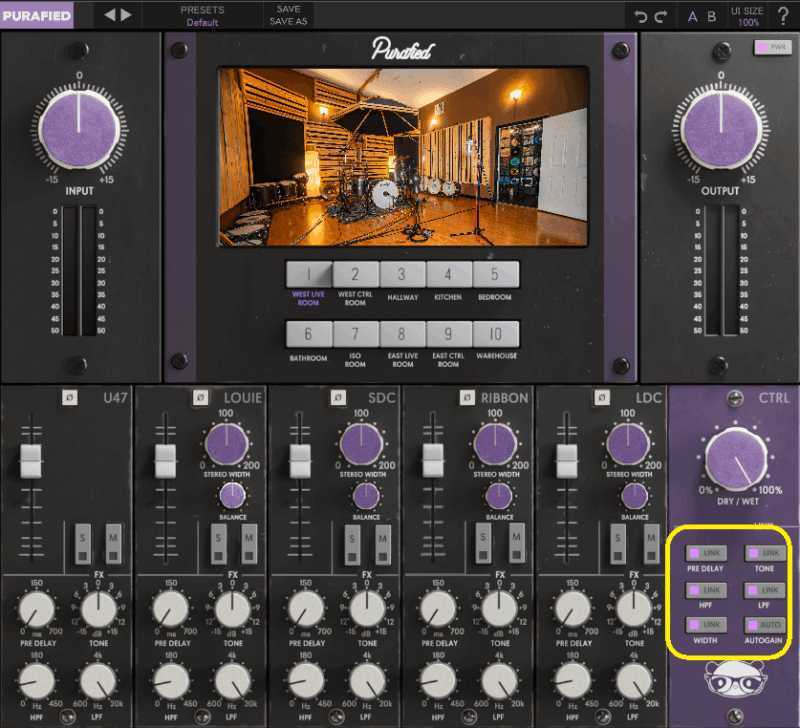Open the Presets Default dropdown
Viewport: 800px width, 728px height.
pyautogui.click(x=202, y=16)
